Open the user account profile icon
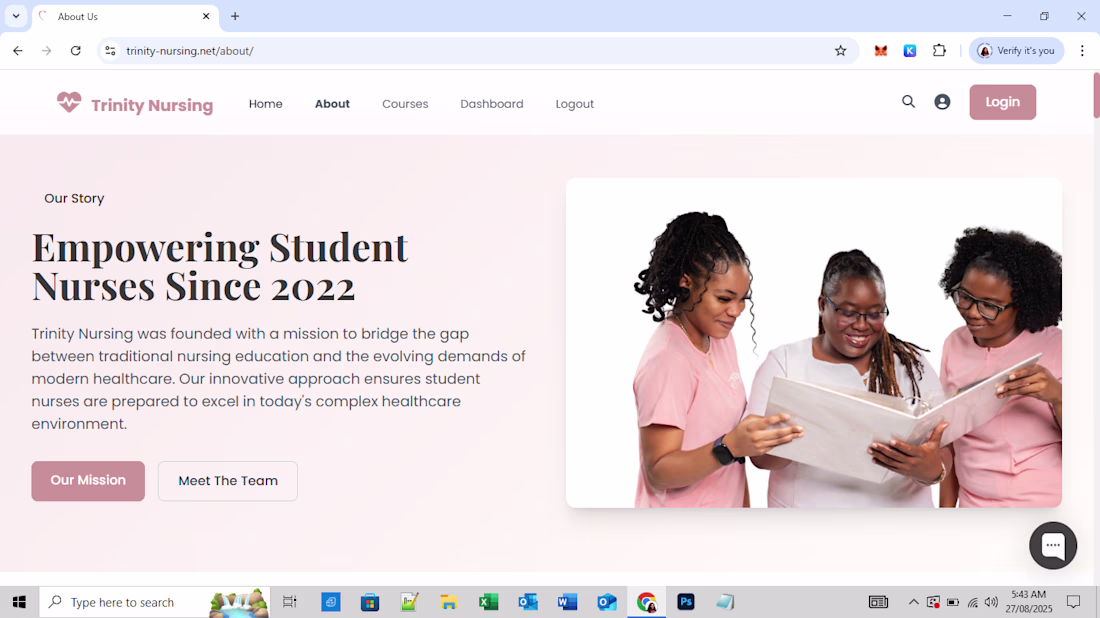This screenshot has width=1100, height=618. tap(942, 102)
